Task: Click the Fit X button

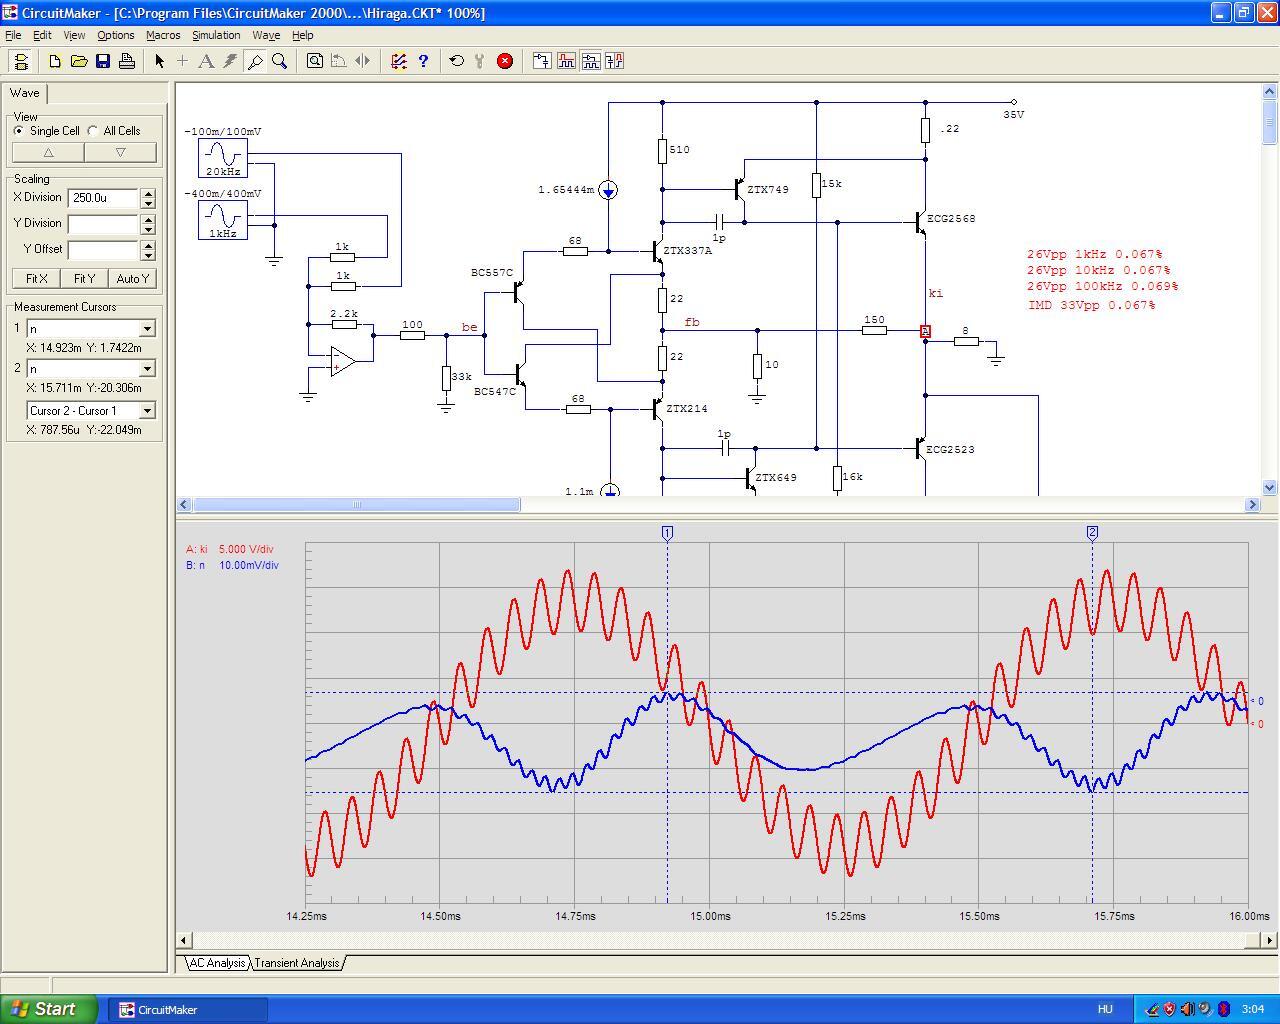Action: pyautogui.click(x=37, y=279)
